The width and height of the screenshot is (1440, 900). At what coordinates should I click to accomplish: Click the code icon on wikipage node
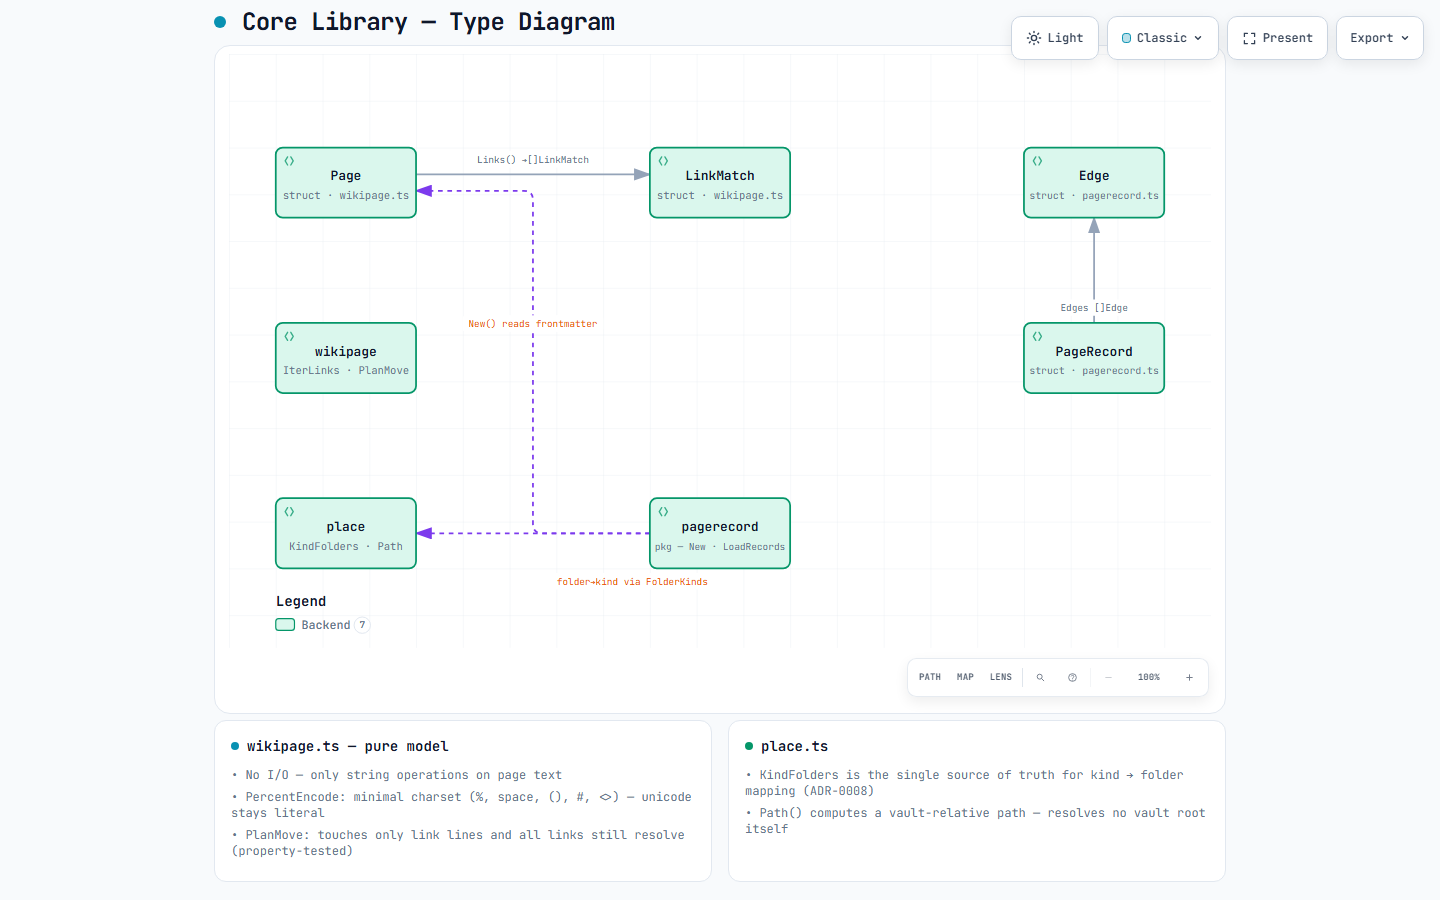[x=289, y=336]
